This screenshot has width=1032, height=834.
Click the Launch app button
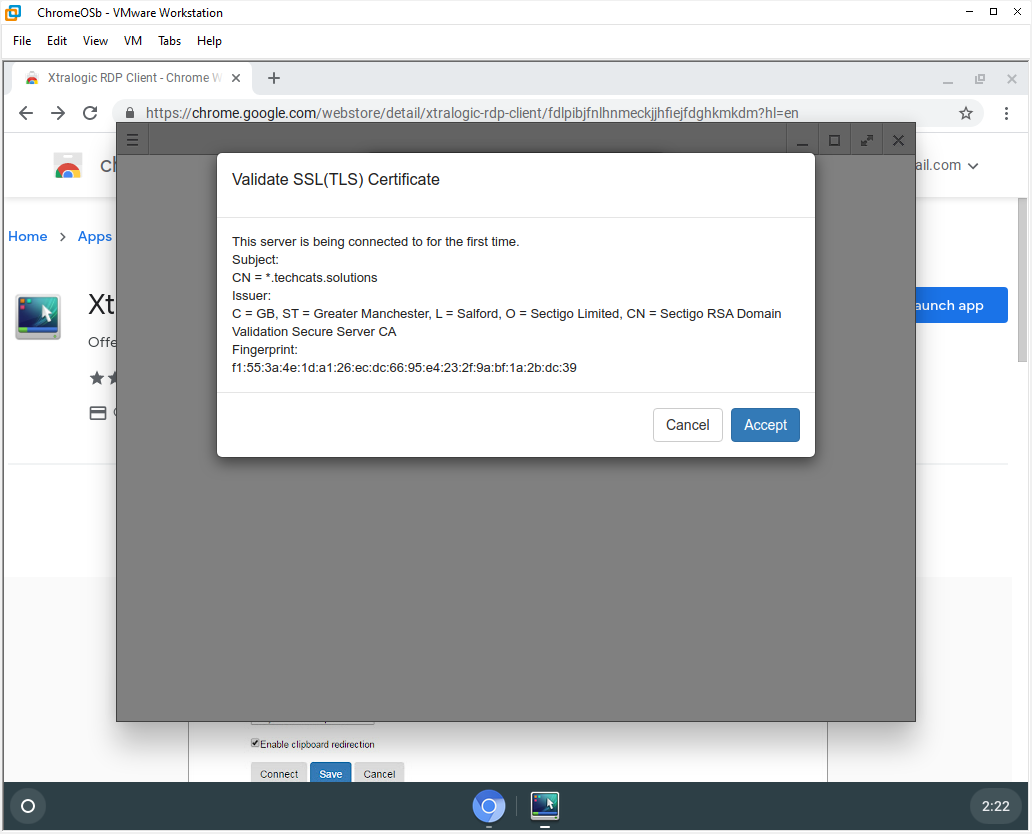[x=961, y=305]
